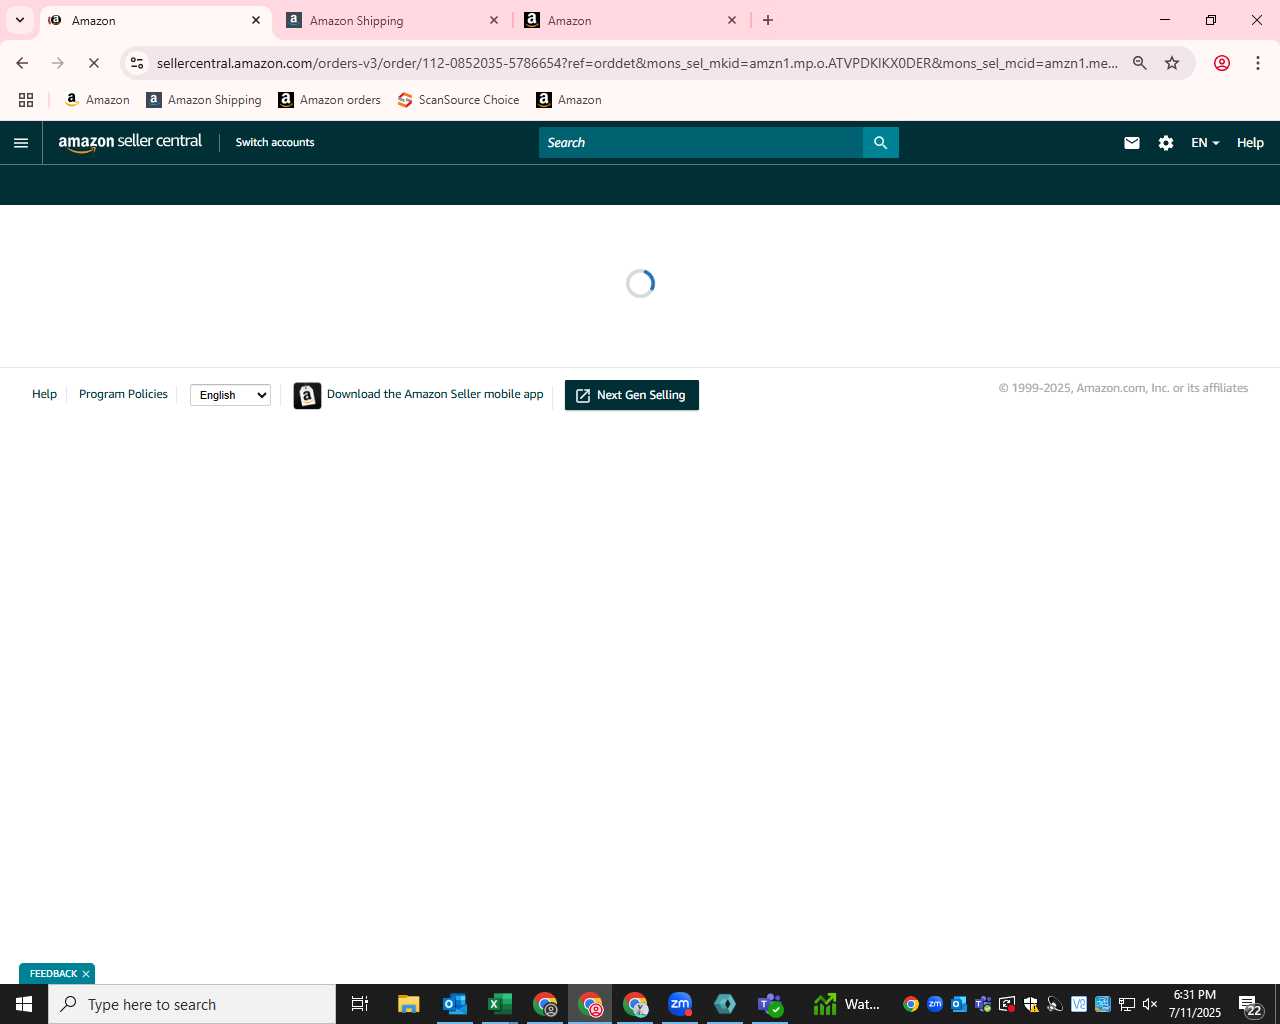Focus the Seller Central search field
Screen dimensions: 1280x1024
pyautogui.click(x=701, y=143)
